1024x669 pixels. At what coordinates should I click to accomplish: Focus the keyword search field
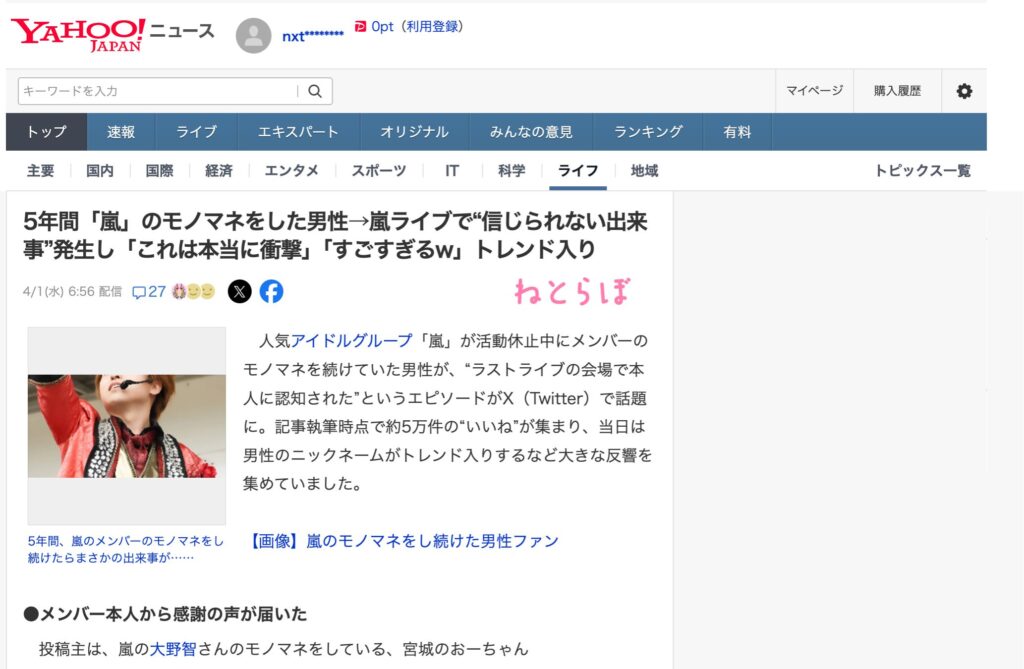(157, 91)
